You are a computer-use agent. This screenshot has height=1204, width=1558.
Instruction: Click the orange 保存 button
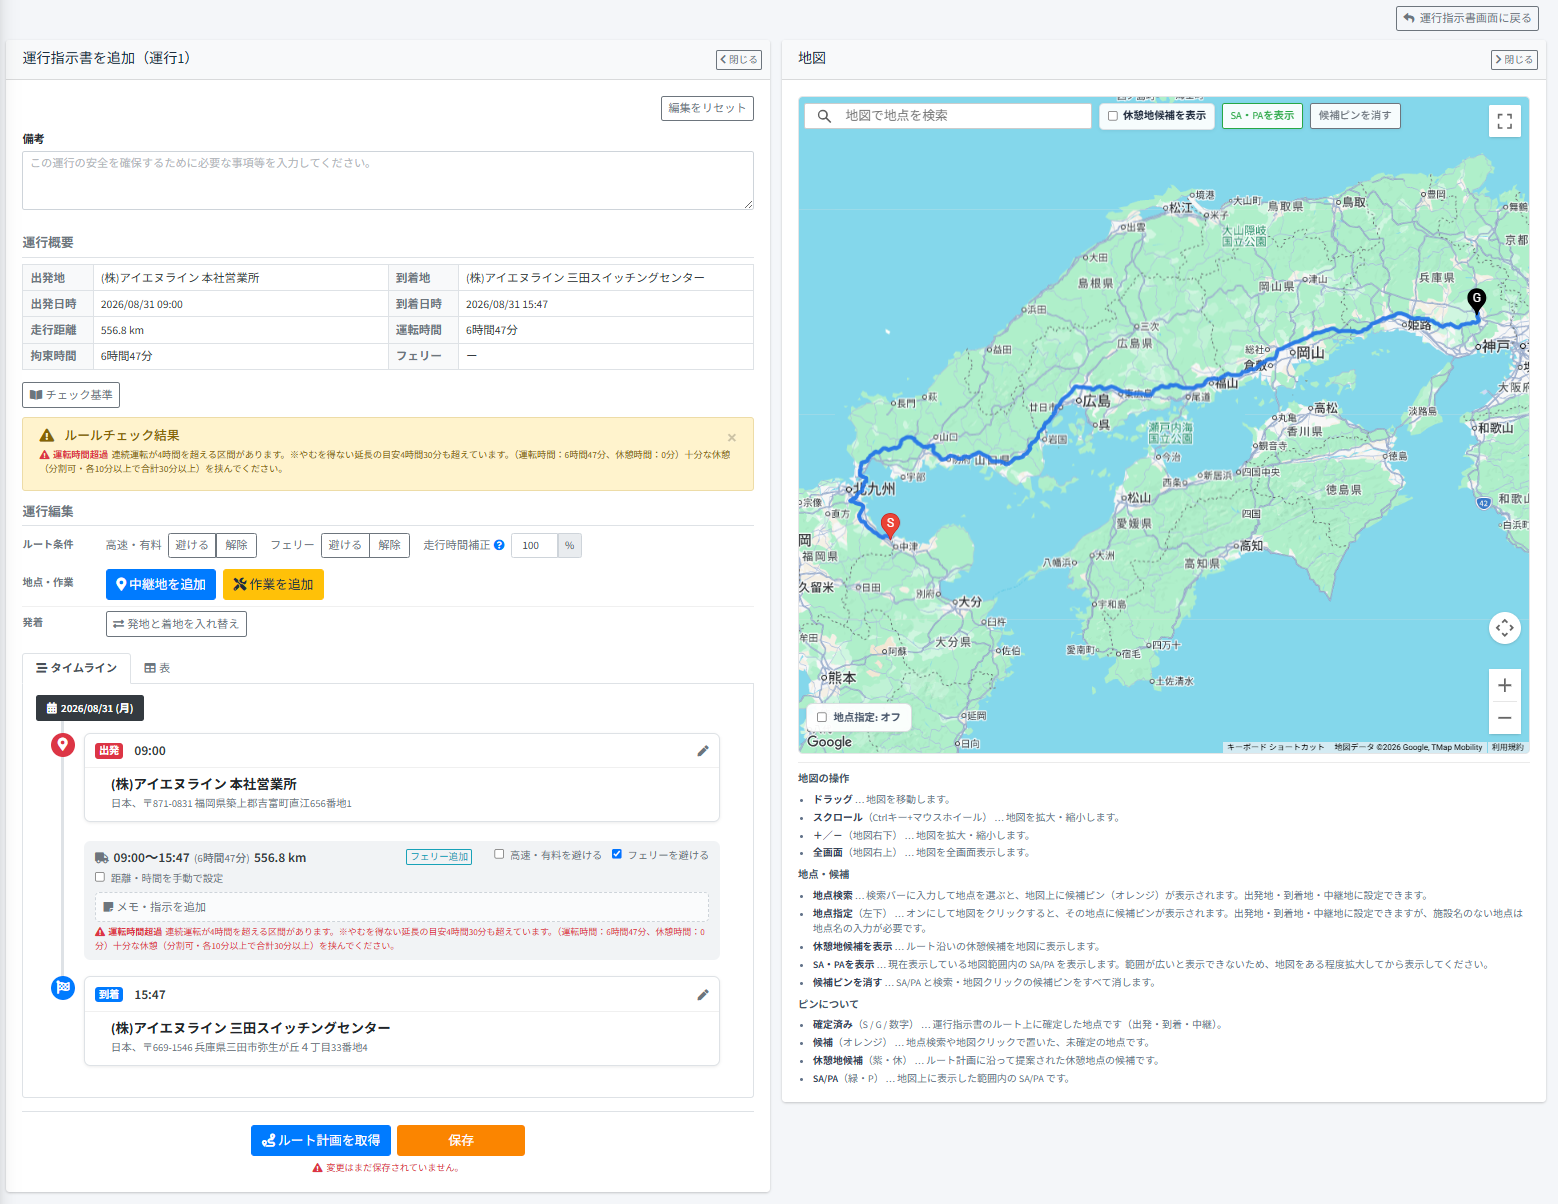pos(461,1140)
